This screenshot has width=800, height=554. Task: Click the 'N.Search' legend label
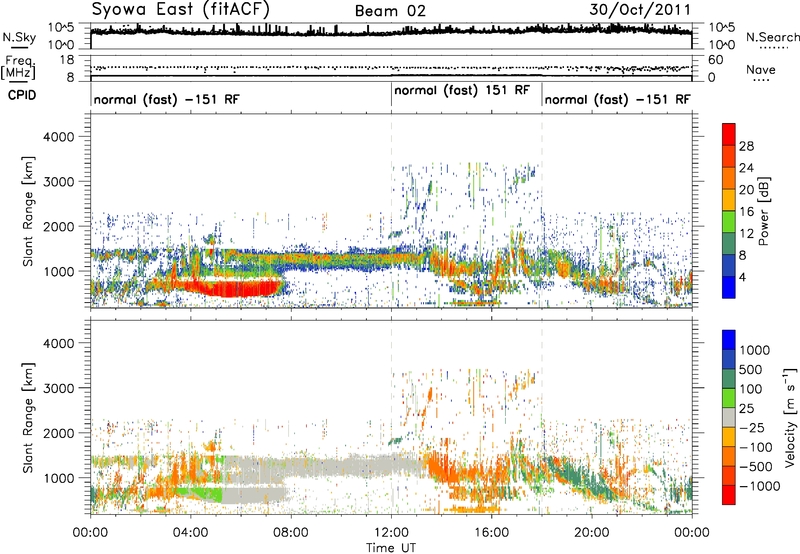pyautogui.click(x=772, y=37)
